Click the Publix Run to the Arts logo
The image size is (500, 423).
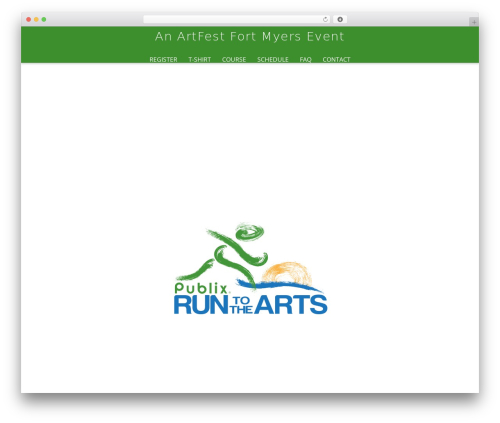251,269
